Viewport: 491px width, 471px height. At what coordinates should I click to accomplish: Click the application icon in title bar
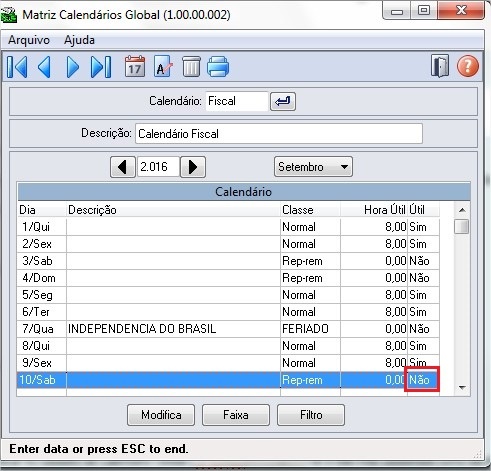click(9, 15)
